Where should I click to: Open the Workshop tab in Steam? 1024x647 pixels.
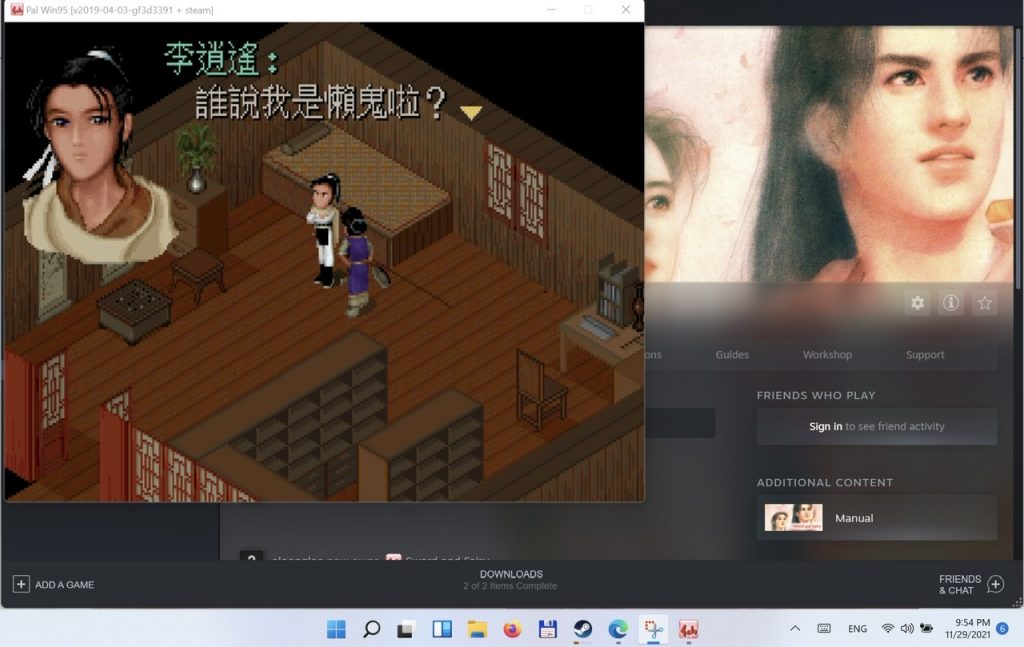[827, 355]
